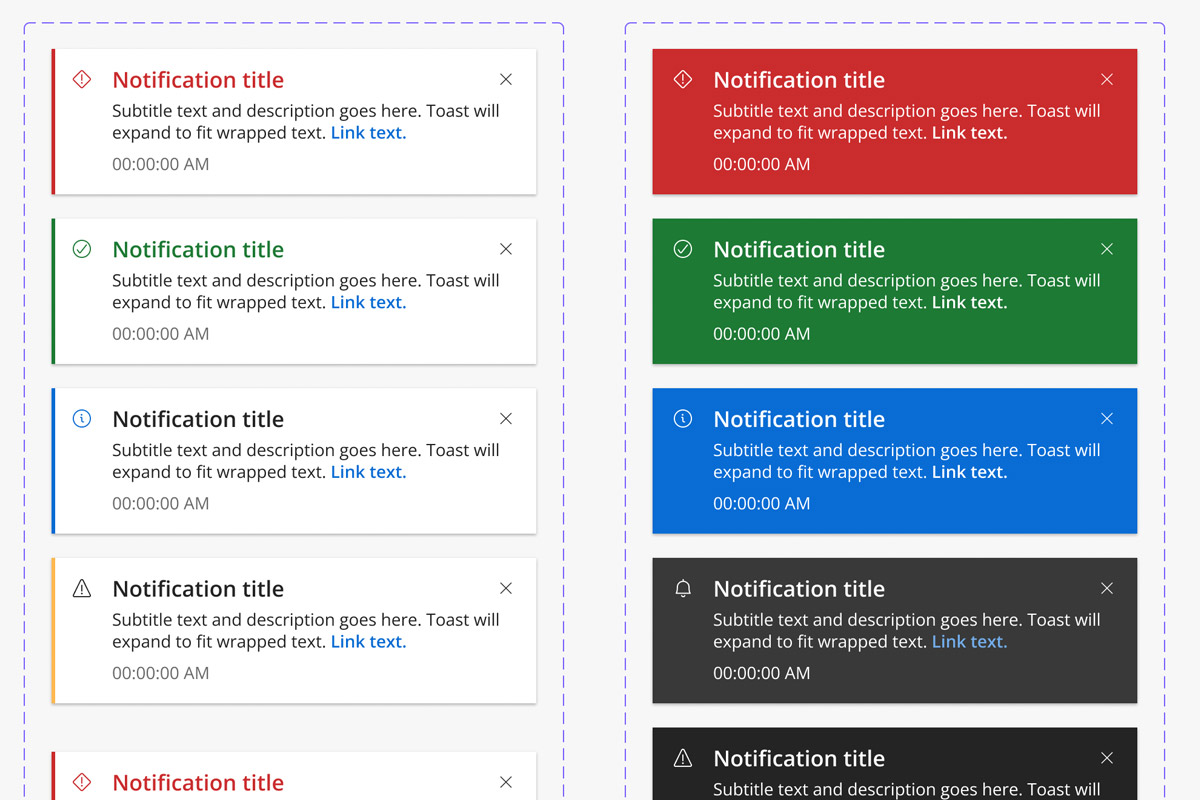The width and height of the screenshot is (1200, 800).
Task: Click the error diamond icon on the top white red-bordered toast
Action: (x=82, y=79)
